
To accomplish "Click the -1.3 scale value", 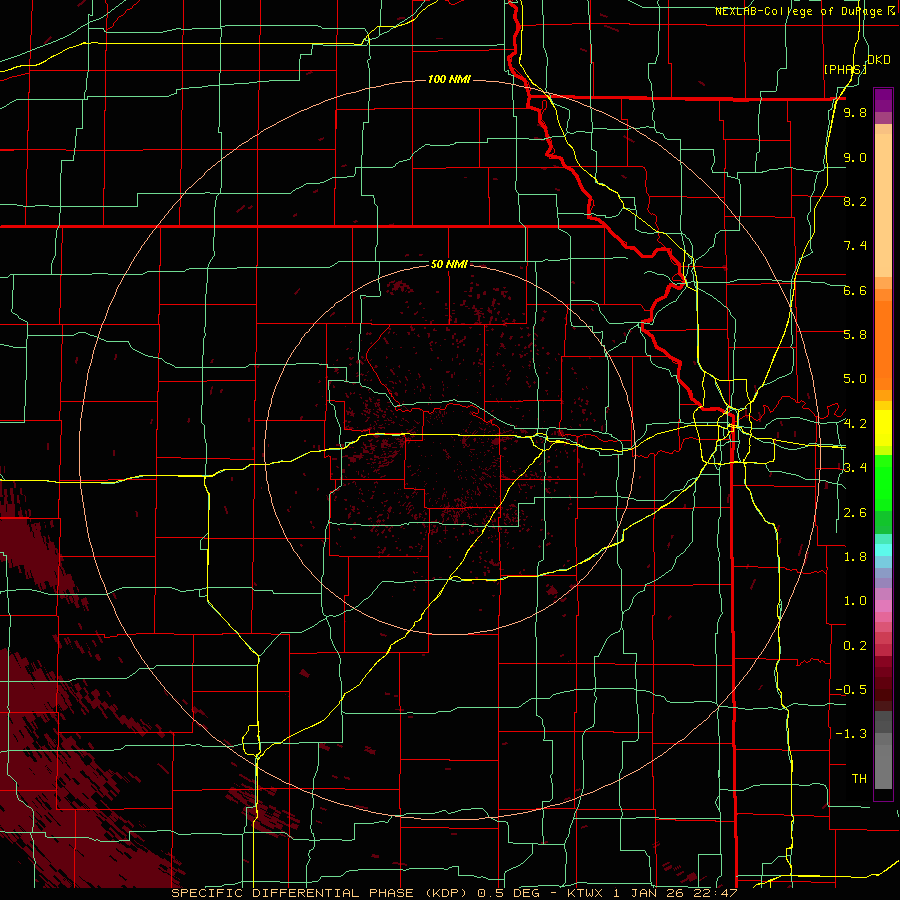I will [851, 734].
